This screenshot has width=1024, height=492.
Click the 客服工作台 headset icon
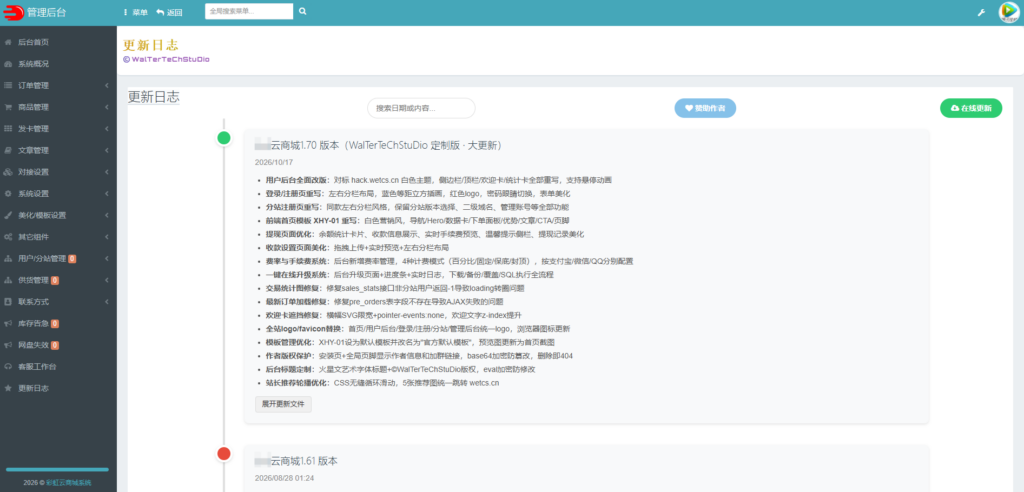[x=8, y=367]
